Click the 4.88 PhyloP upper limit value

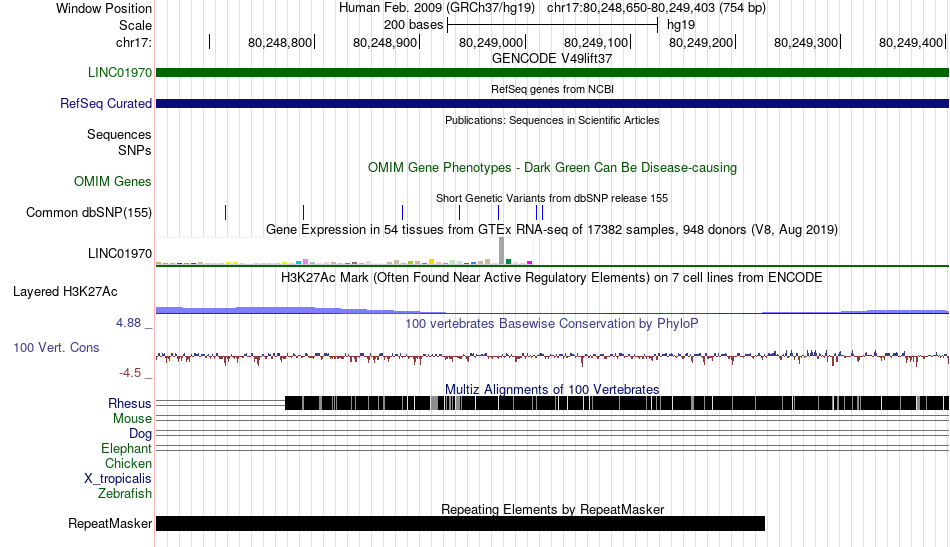click(128, 323)
